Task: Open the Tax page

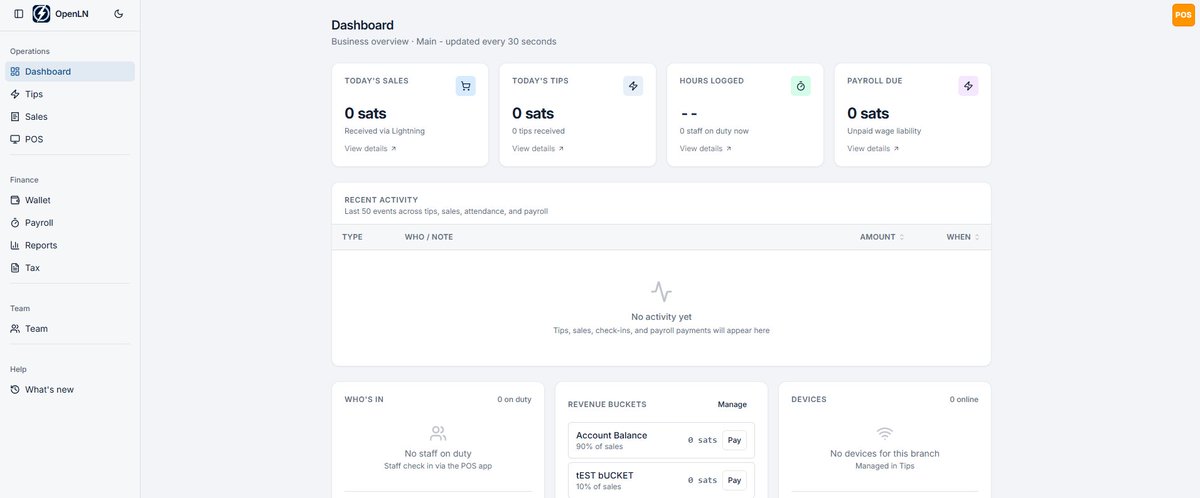Action: pos(70,268)
